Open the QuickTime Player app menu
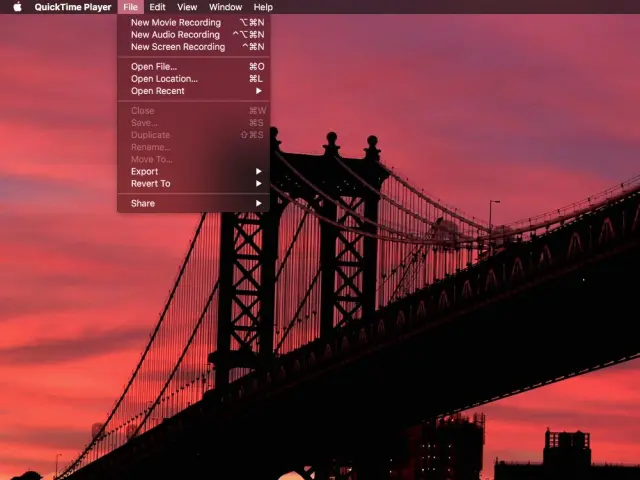Screen dimensions: 640x480 click(73, 7)
